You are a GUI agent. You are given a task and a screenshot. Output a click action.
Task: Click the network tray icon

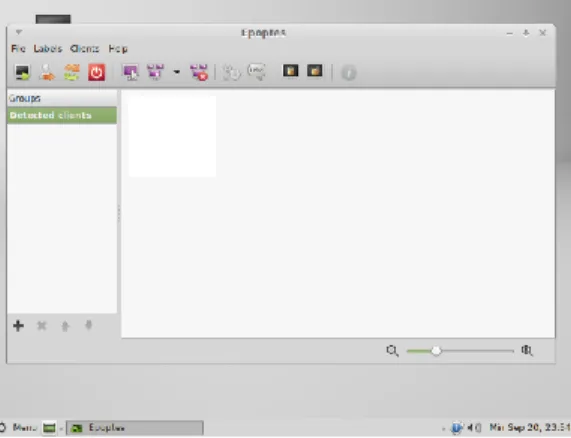(x=456, y=427)
